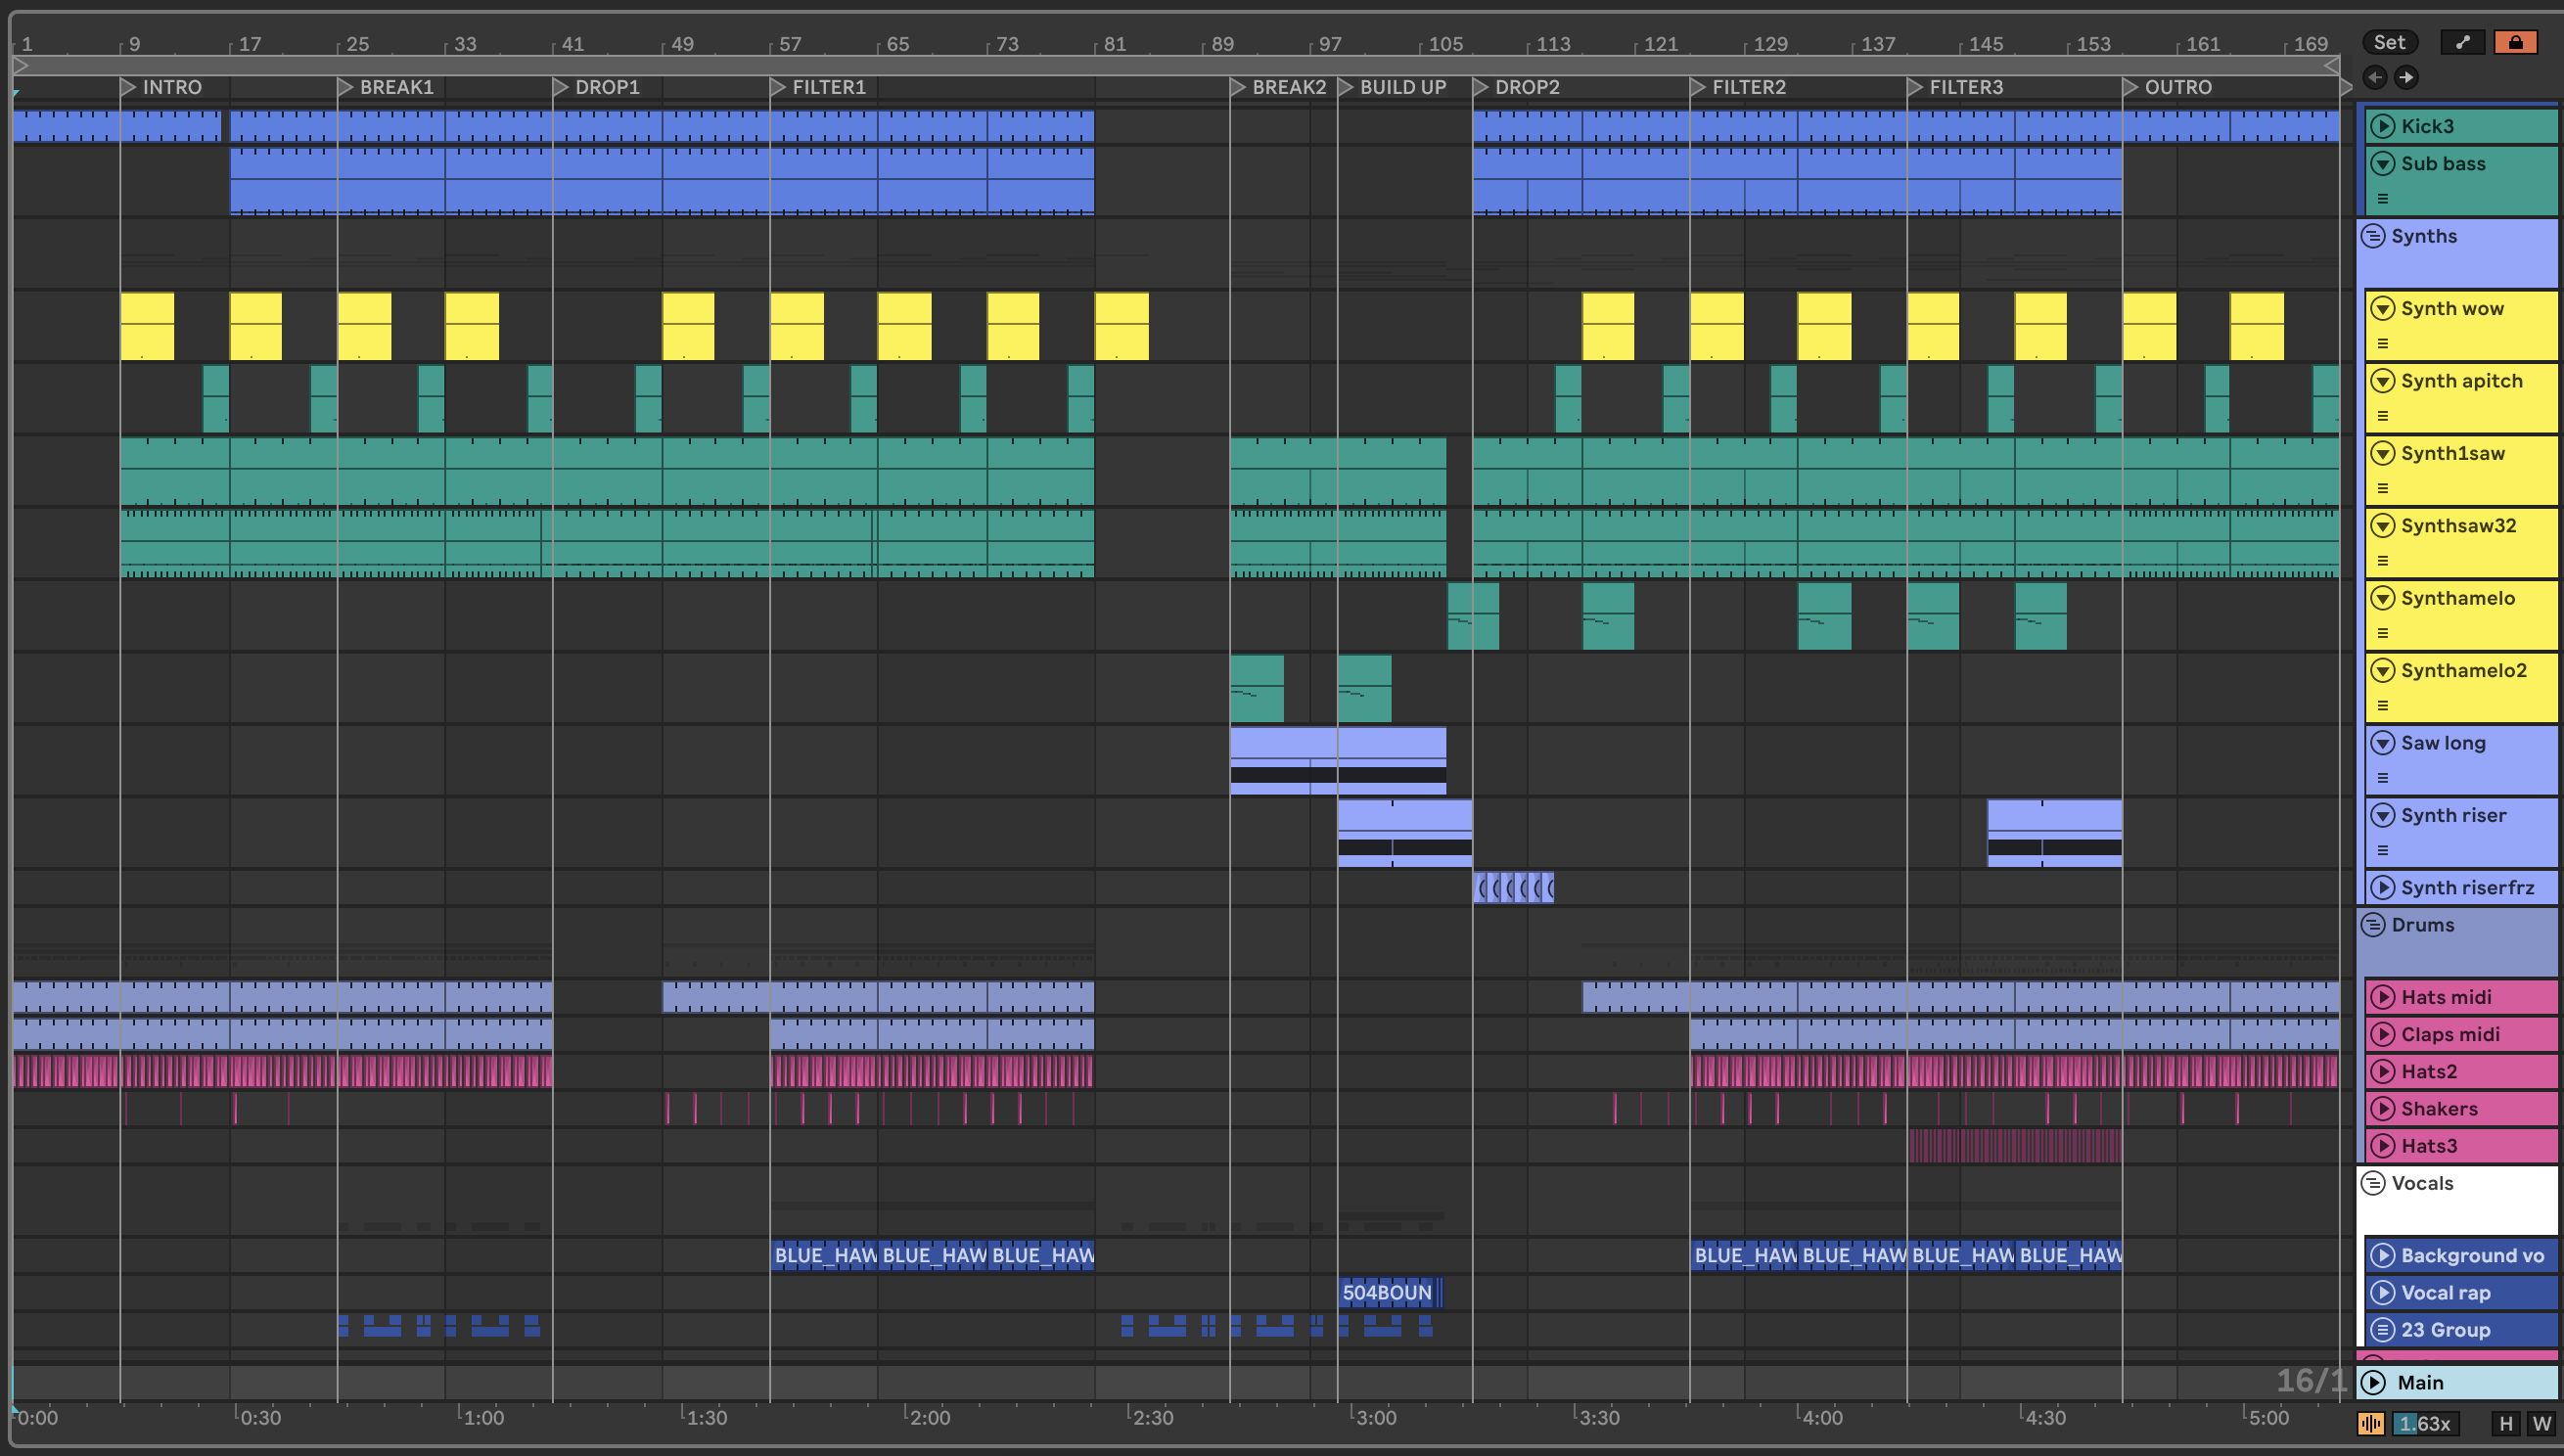Unfold the Hats2 track
The height and width of the screenshot is (1456, 2564).
(x=2383, y=1071)
